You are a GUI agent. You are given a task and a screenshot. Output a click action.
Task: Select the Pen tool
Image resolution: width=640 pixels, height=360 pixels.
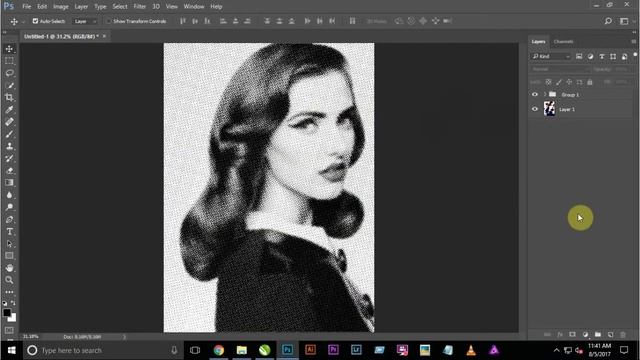pos(9,220)
